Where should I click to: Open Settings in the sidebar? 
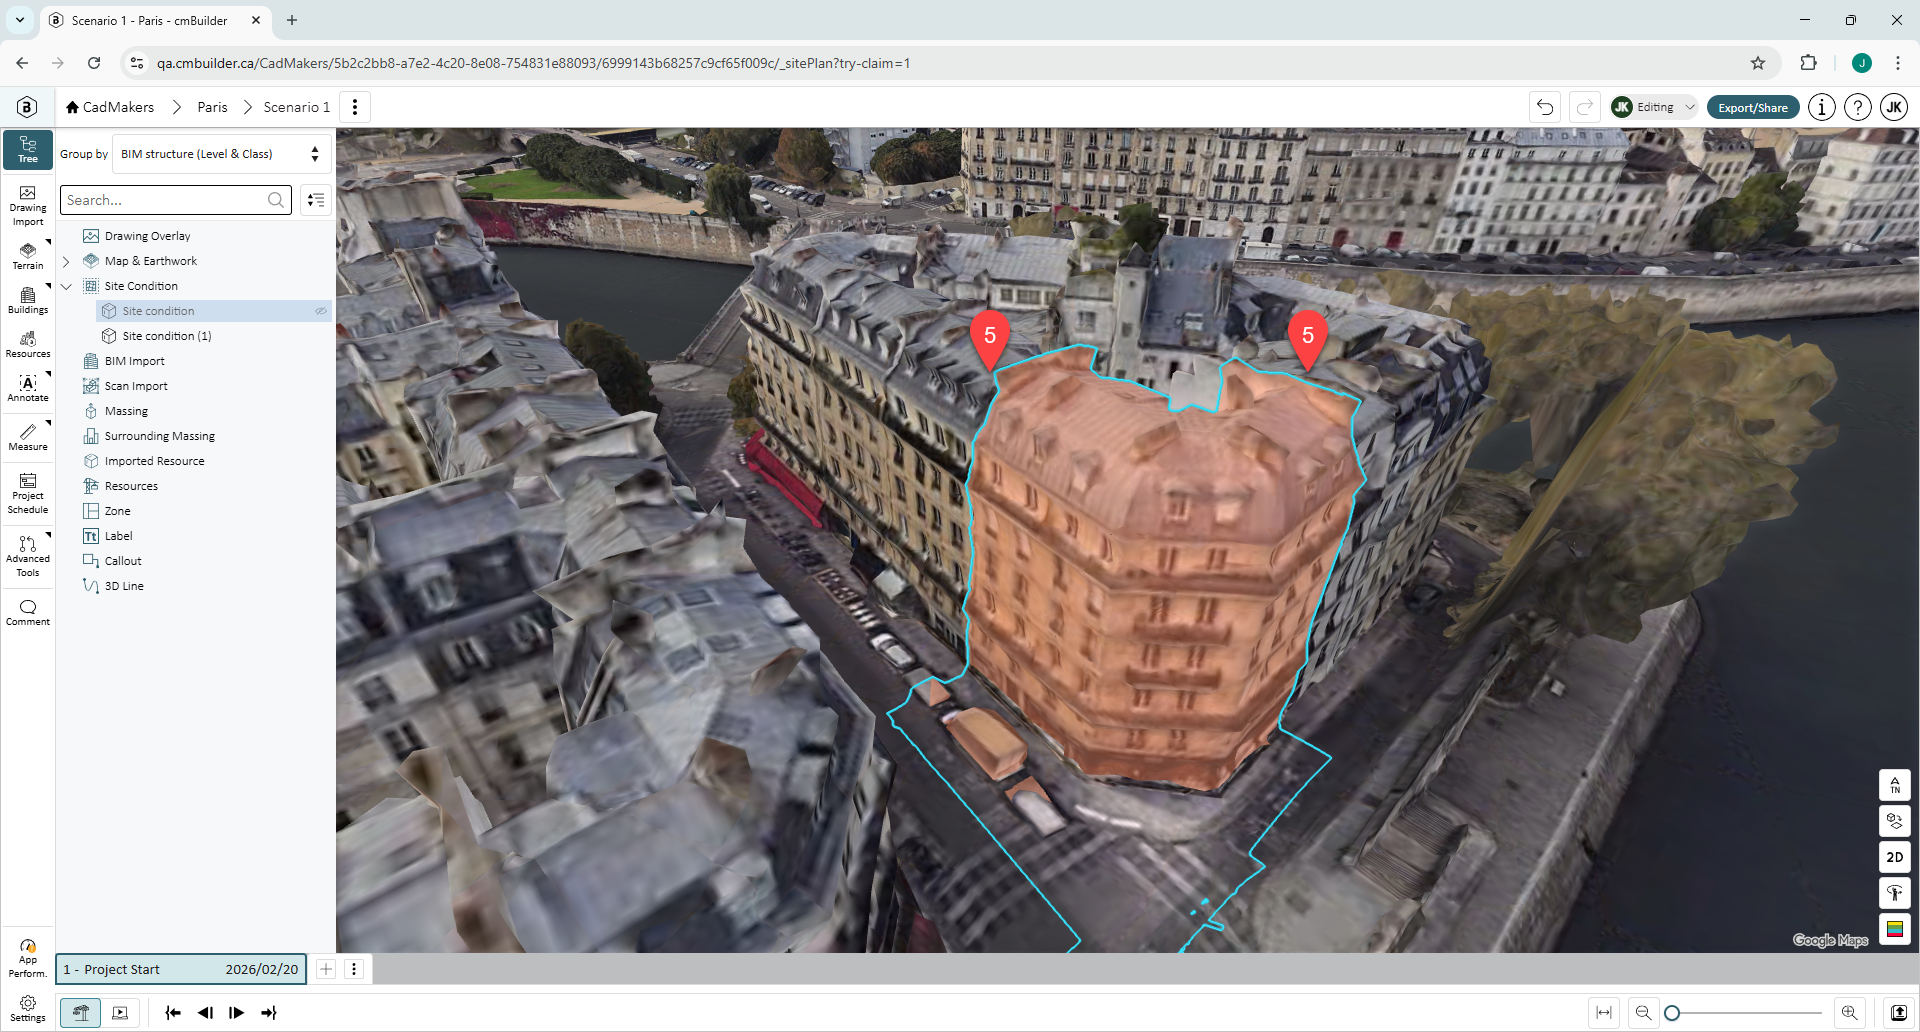pyautogui.click(x=28, y=1008)
